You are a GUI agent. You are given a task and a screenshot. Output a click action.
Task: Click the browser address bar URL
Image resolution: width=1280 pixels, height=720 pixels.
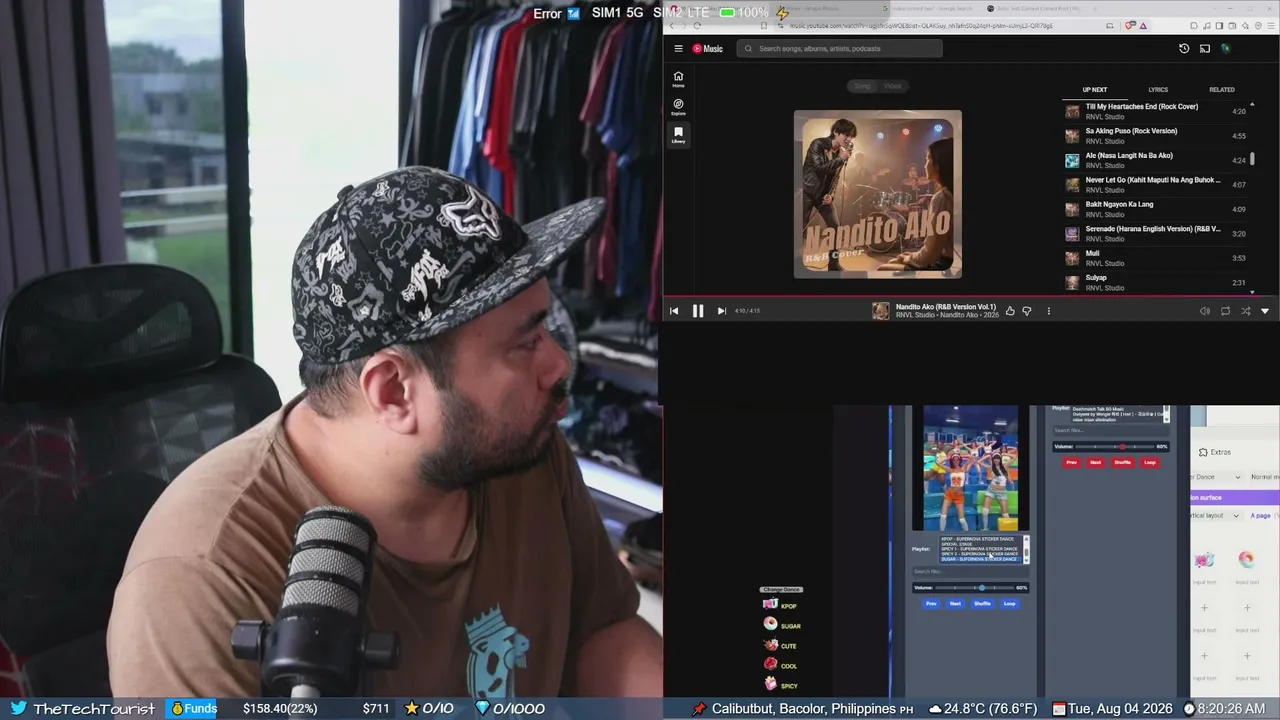tap(920, 26)
